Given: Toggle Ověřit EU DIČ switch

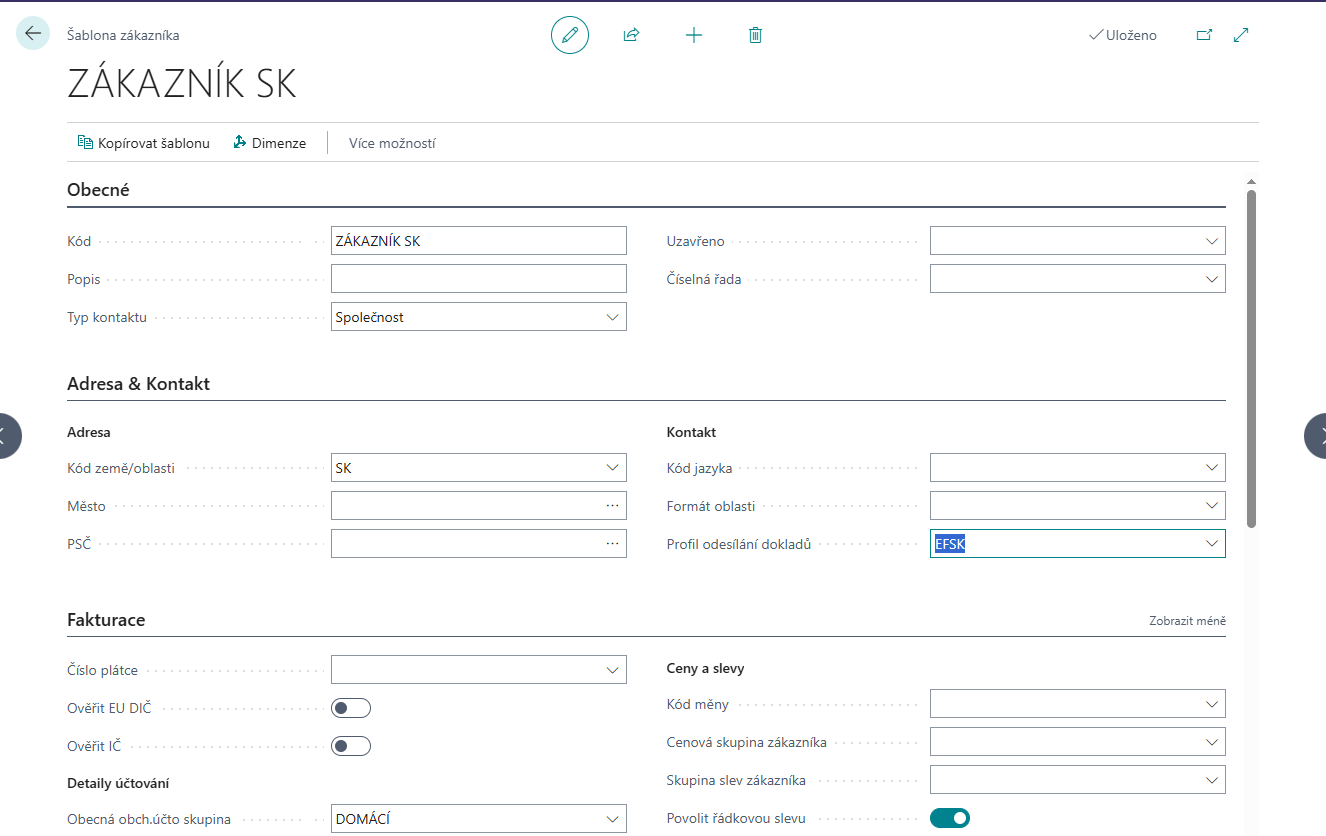Looking at the screenshot, I should click(x=351, y=708).
